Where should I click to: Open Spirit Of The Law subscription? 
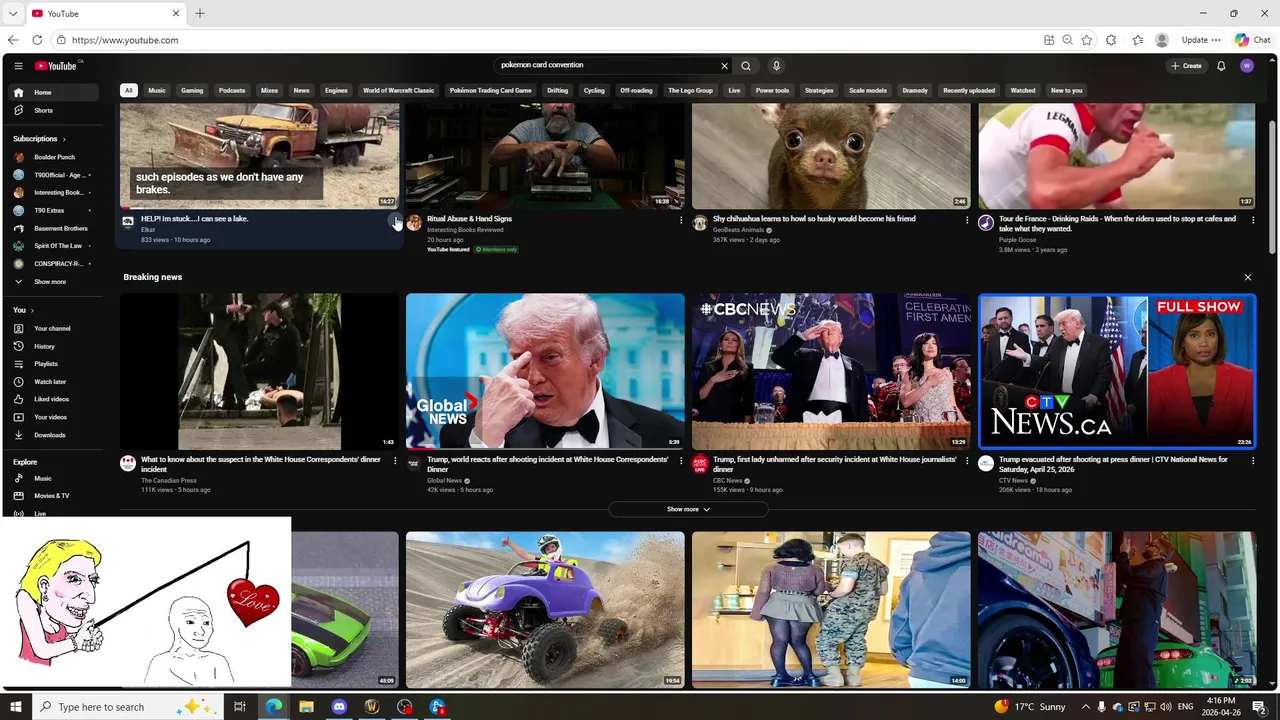click(55, 246)
